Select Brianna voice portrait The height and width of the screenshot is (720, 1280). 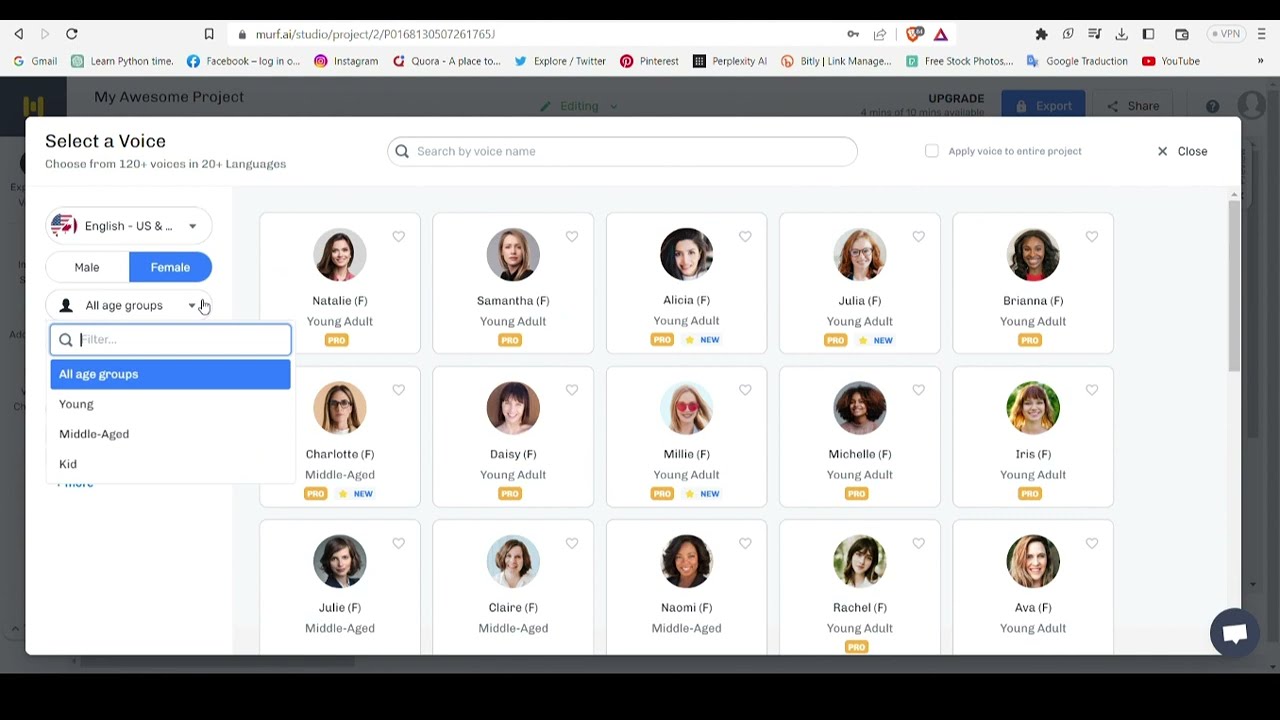point(1033,254)
